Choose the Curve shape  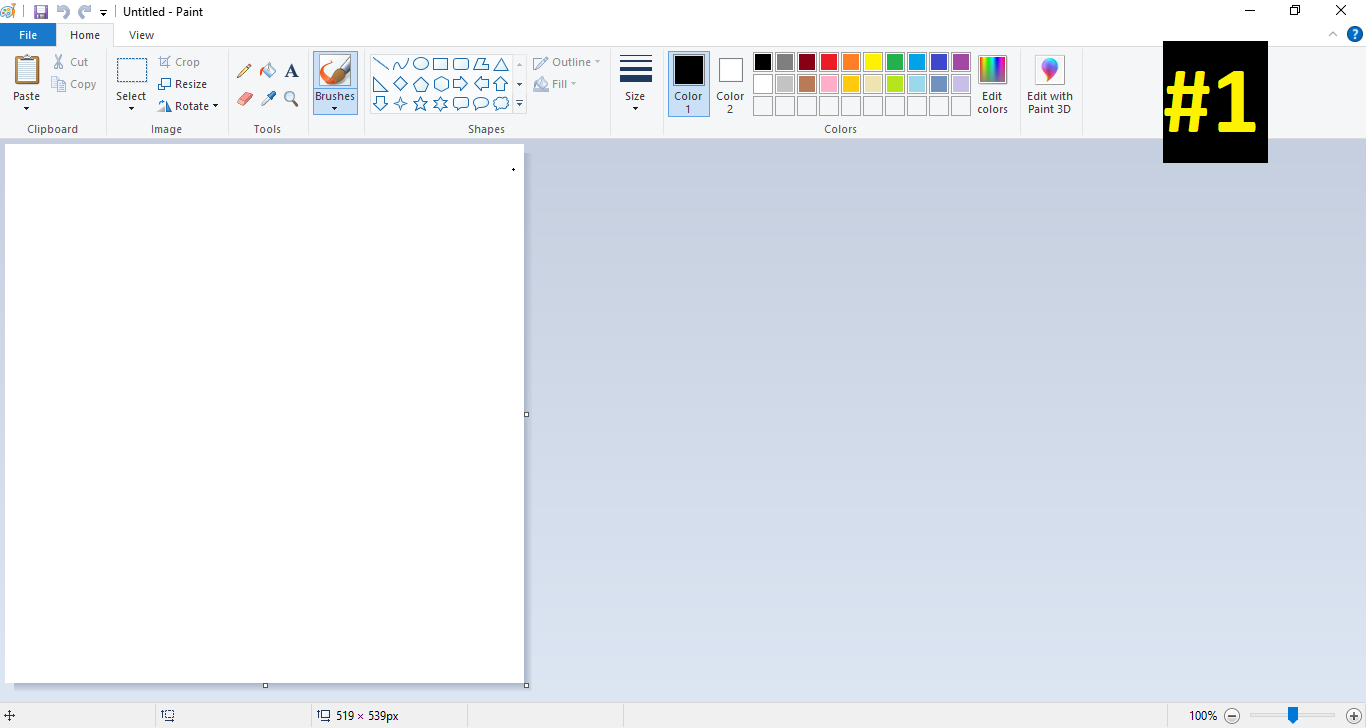(401, 64)
